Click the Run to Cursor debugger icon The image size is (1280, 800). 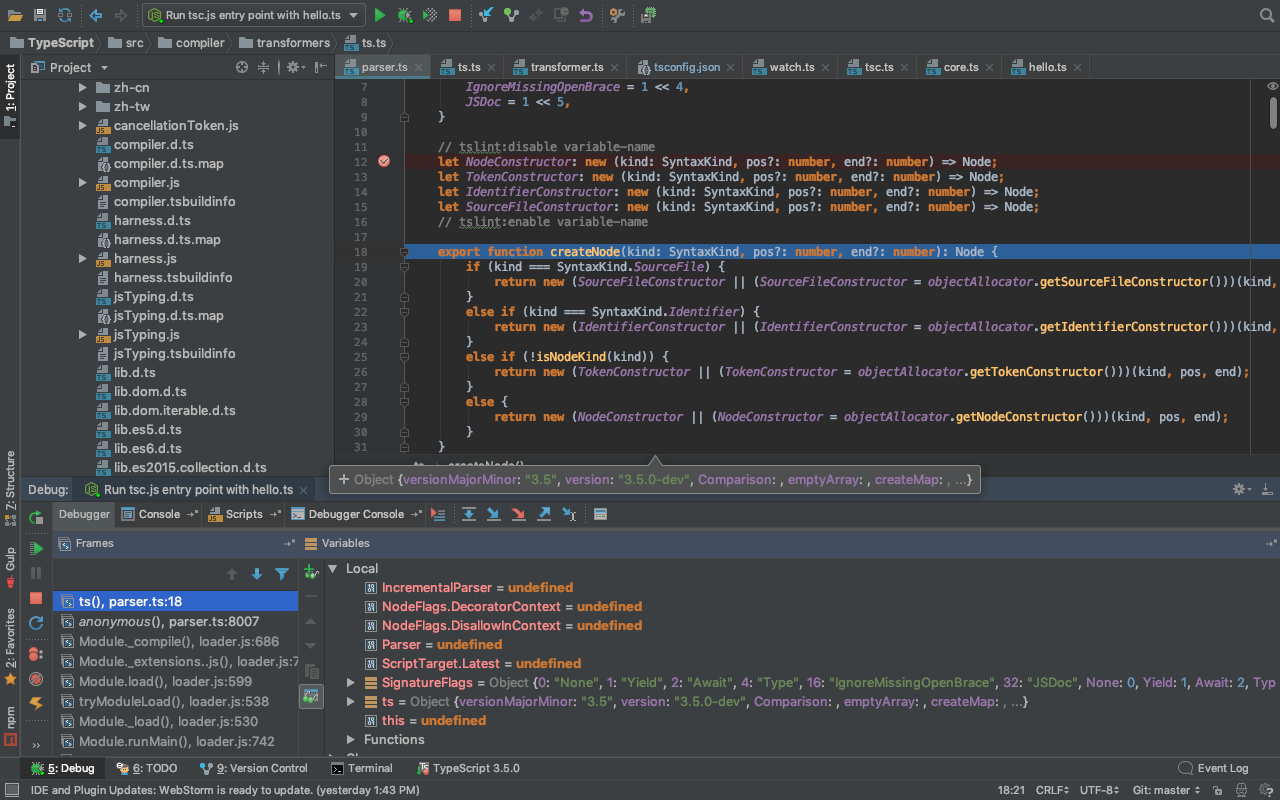point(569,514)
